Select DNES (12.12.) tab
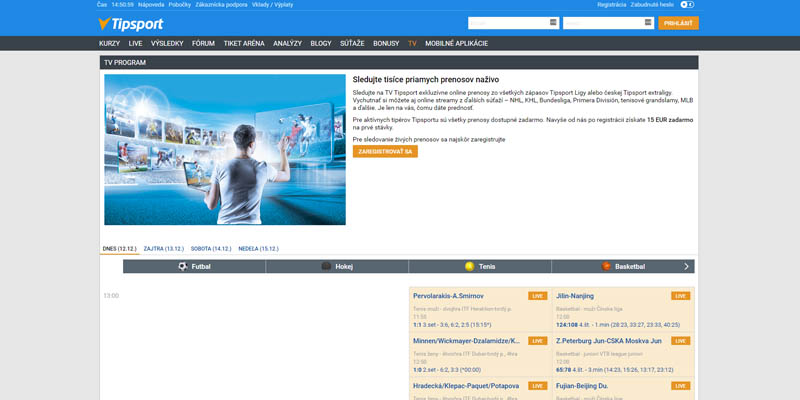This screenshot has height=400, width=800. pos(119,248)
